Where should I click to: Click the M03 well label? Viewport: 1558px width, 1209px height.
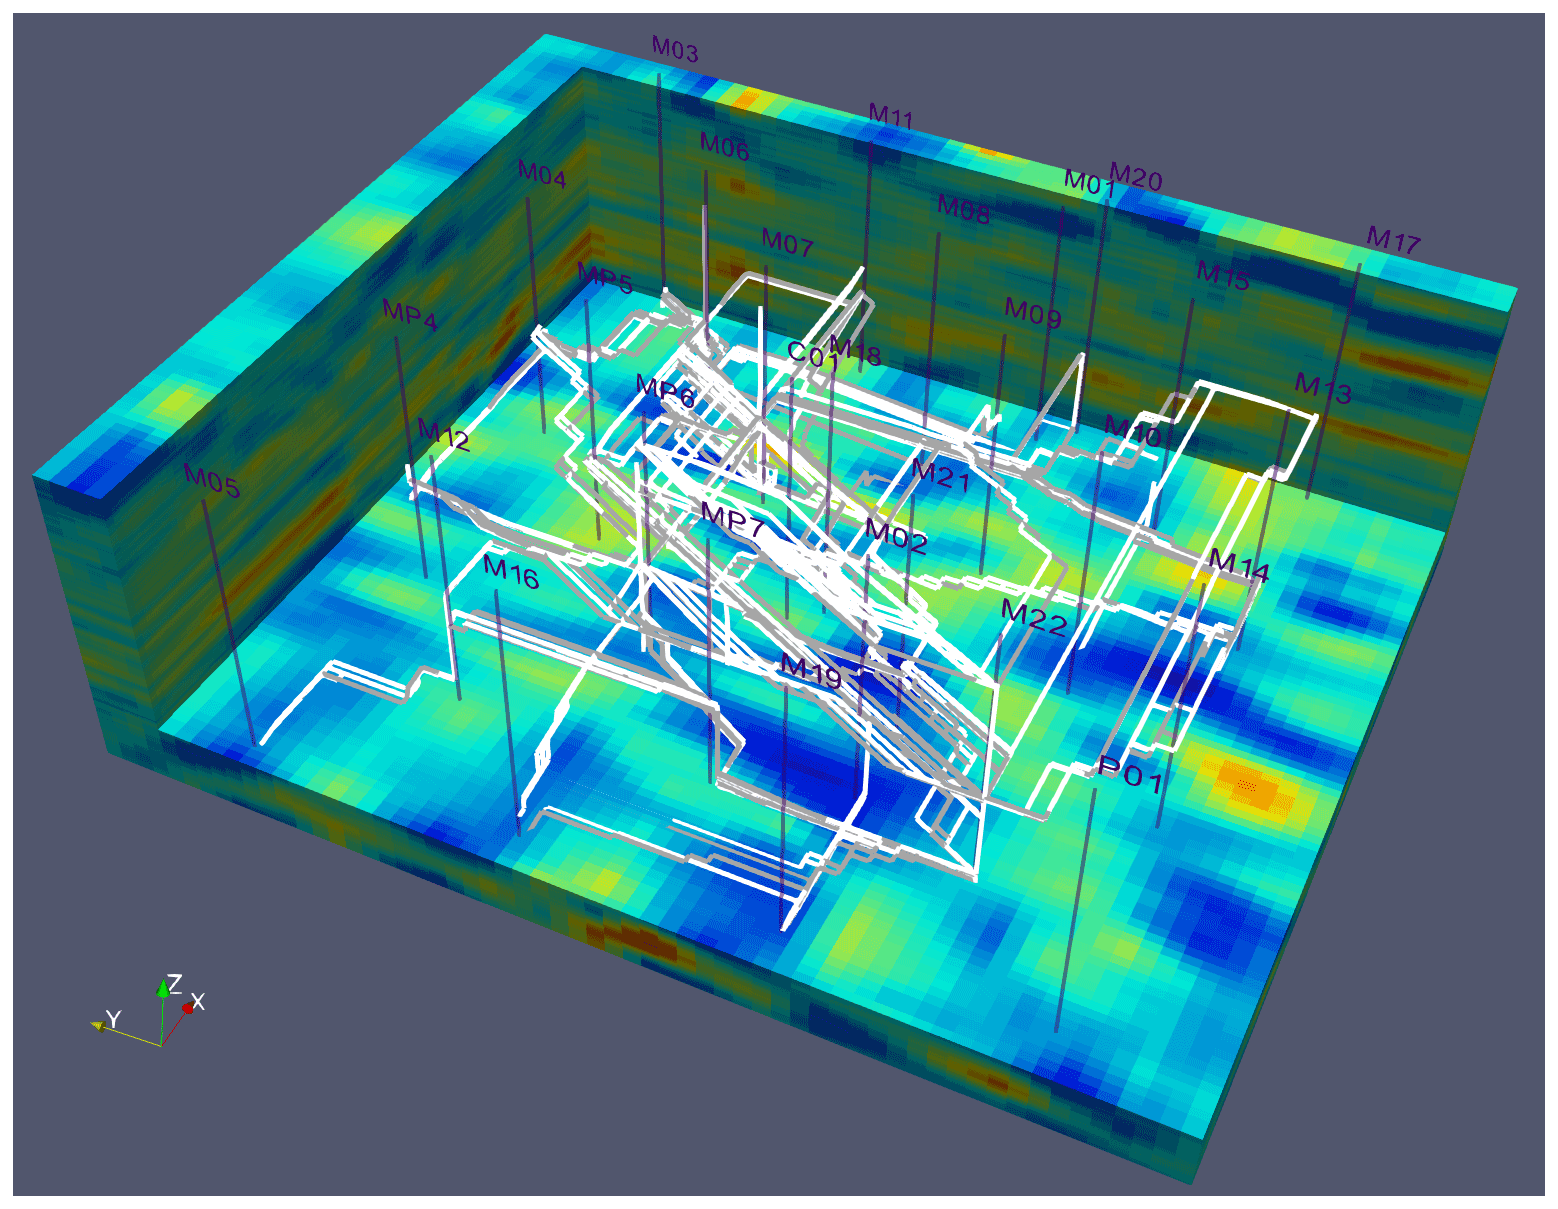(x=675, y=49)
